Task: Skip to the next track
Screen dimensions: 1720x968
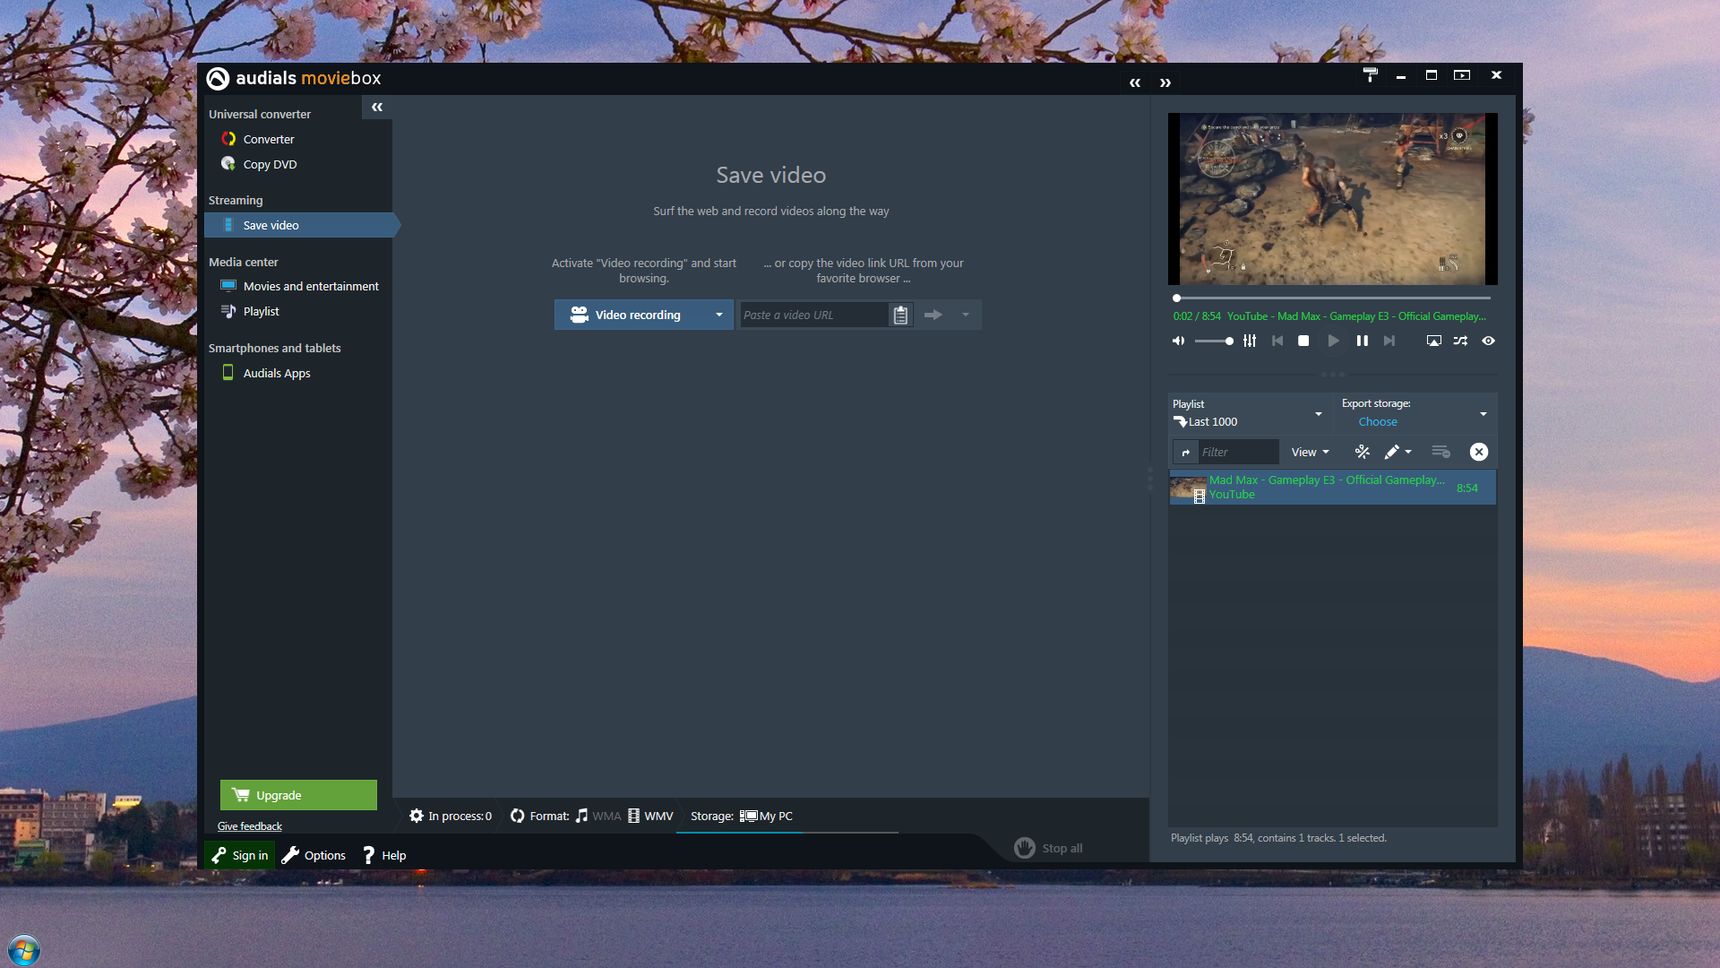Action: 1389,341
